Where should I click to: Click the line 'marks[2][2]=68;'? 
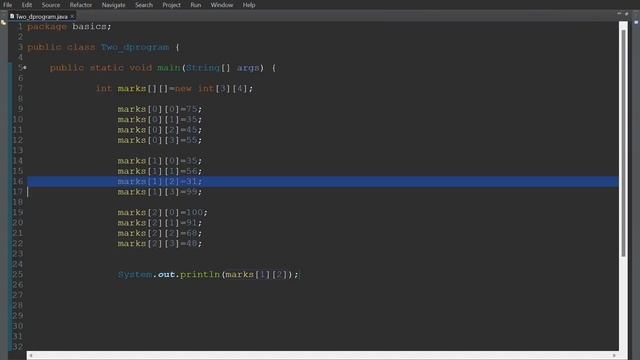[160, 233]
